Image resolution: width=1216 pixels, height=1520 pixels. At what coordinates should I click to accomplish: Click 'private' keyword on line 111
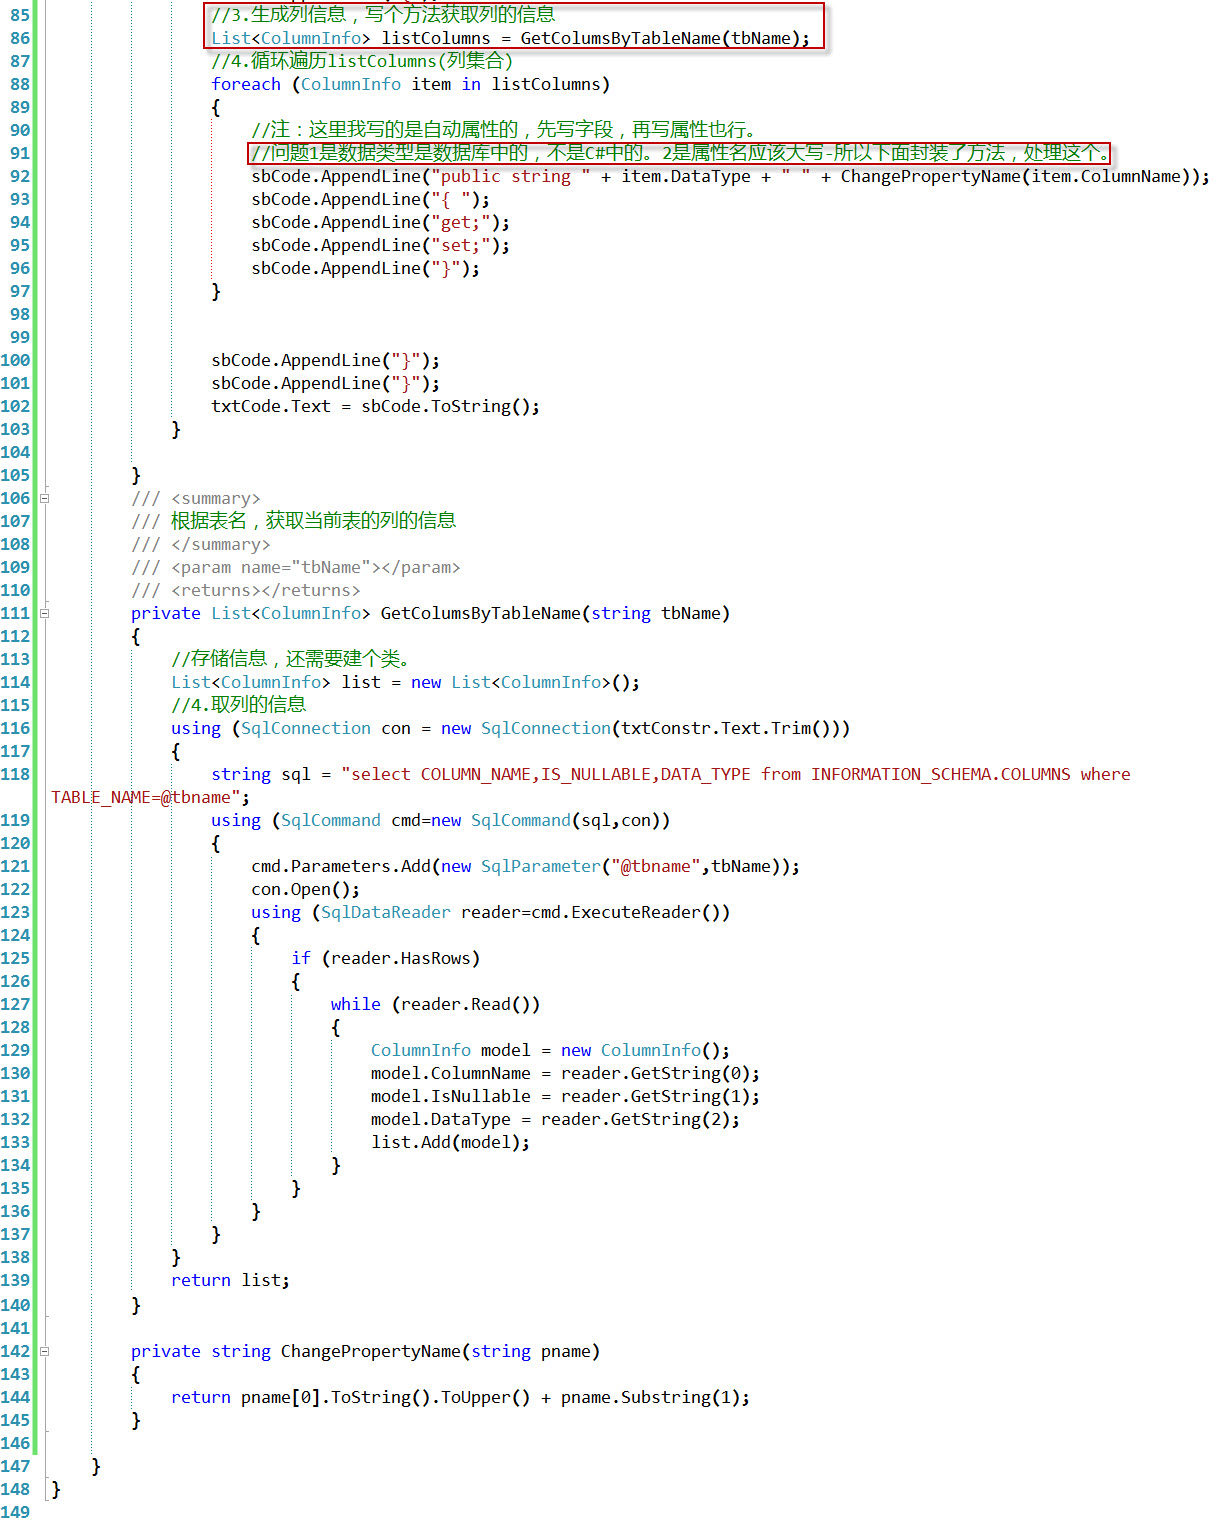[x=166, y=613]
